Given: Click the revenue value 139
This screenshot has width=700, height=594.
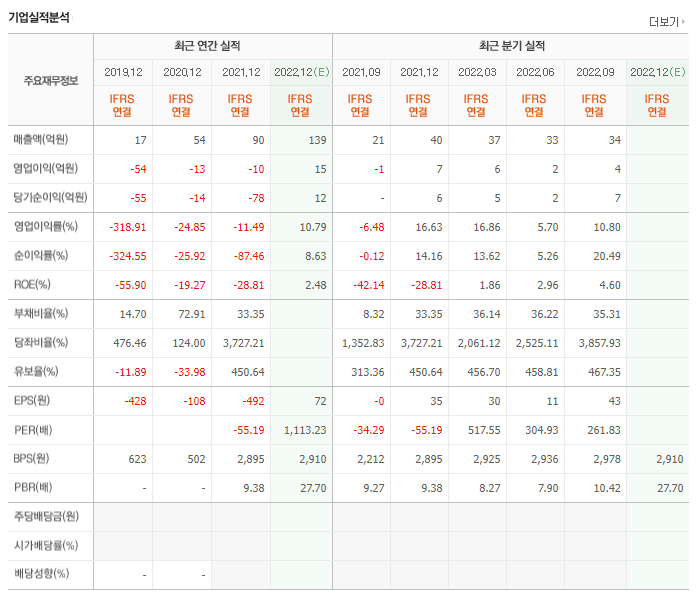Looking at the screenshot, I should pyautogui.click(x=317, y=140).
